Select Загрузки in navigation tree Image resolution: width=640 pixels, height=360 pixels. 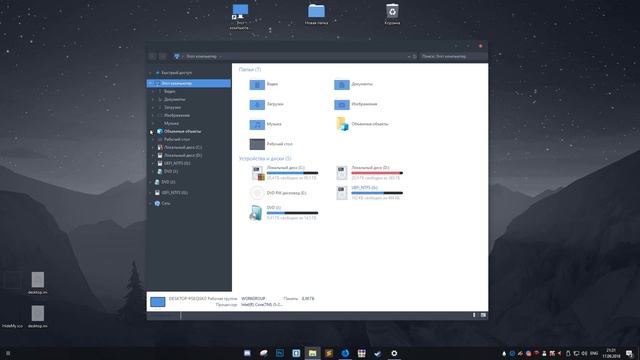coord(172,107)
